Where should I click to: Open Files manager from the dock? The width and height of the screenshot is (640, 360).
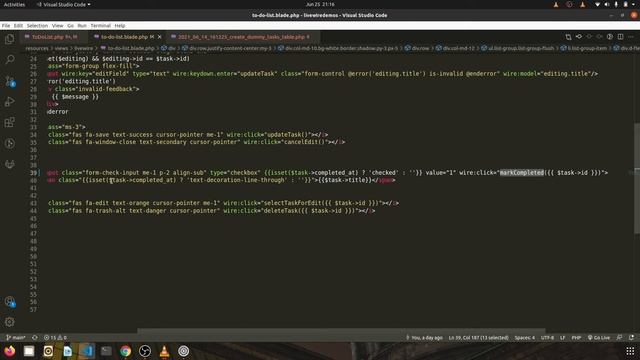point(29,351)
